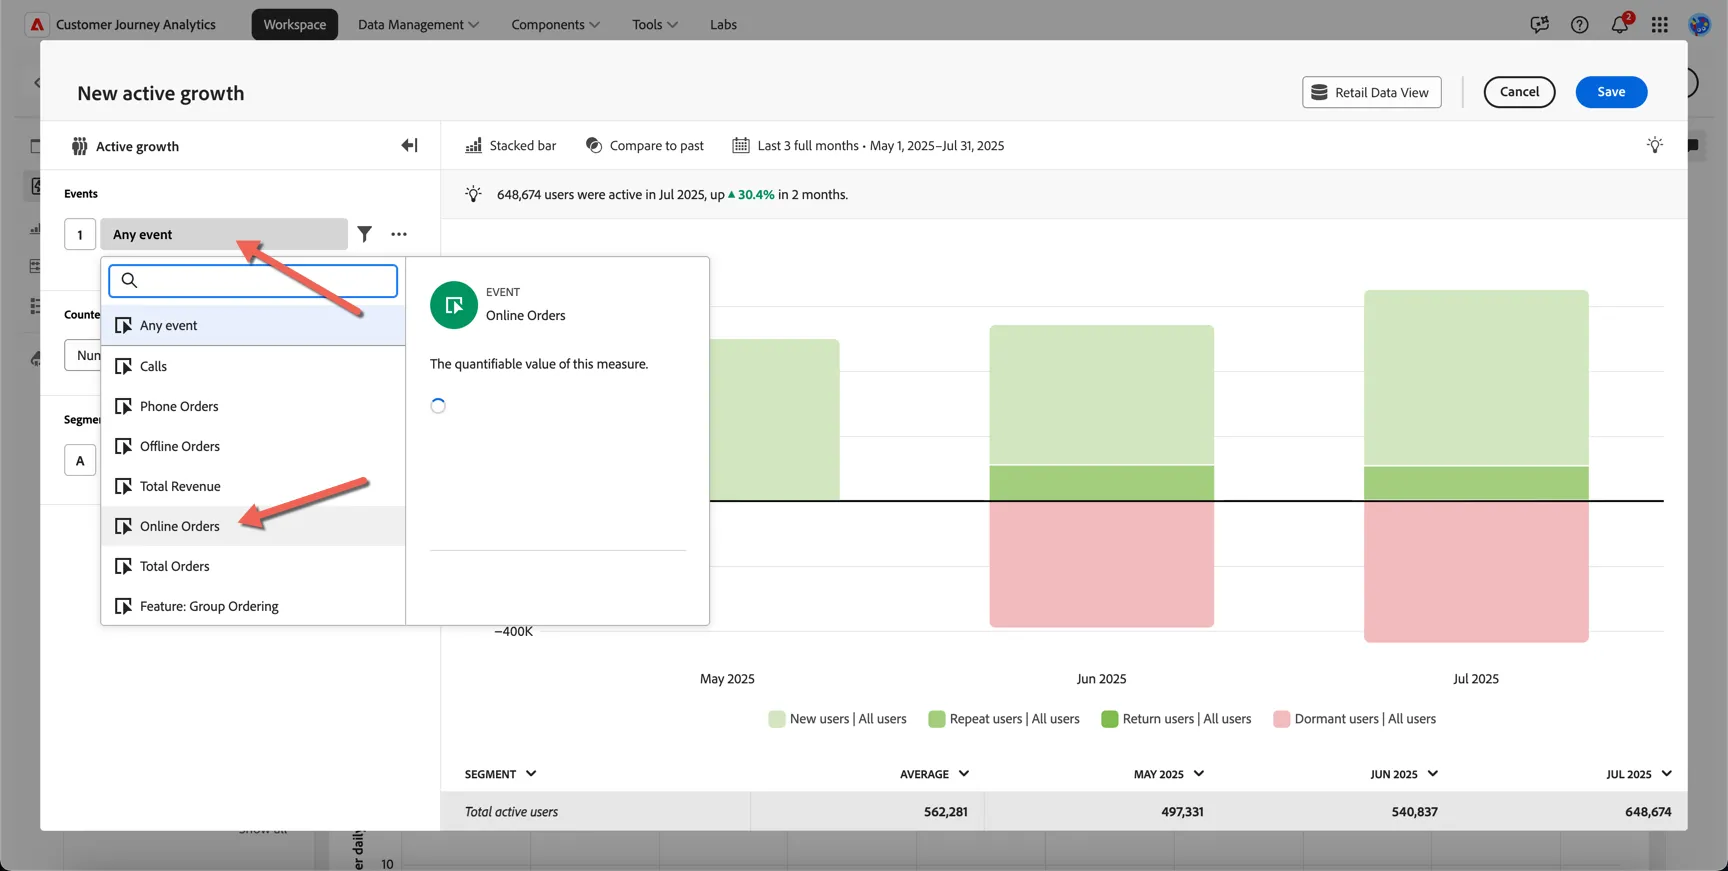
Task: Collapse the Active growth panel
Action: click(409, 146)
